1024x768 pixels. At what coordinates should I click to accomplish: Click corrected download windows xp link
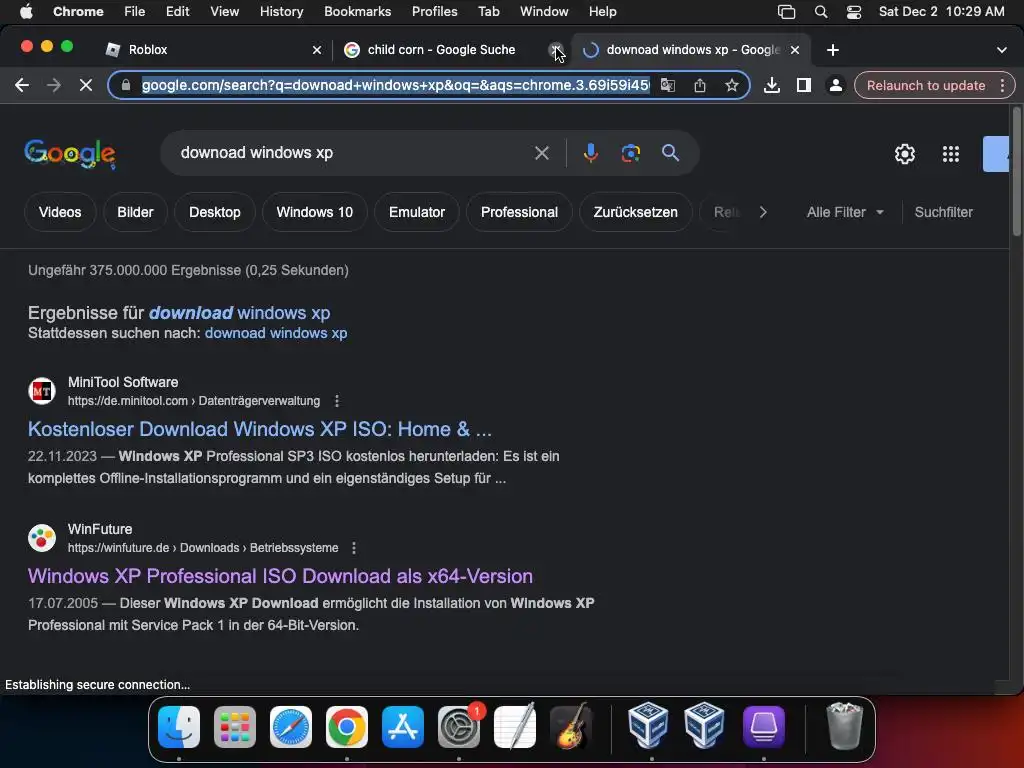click(x=239, y=313)
